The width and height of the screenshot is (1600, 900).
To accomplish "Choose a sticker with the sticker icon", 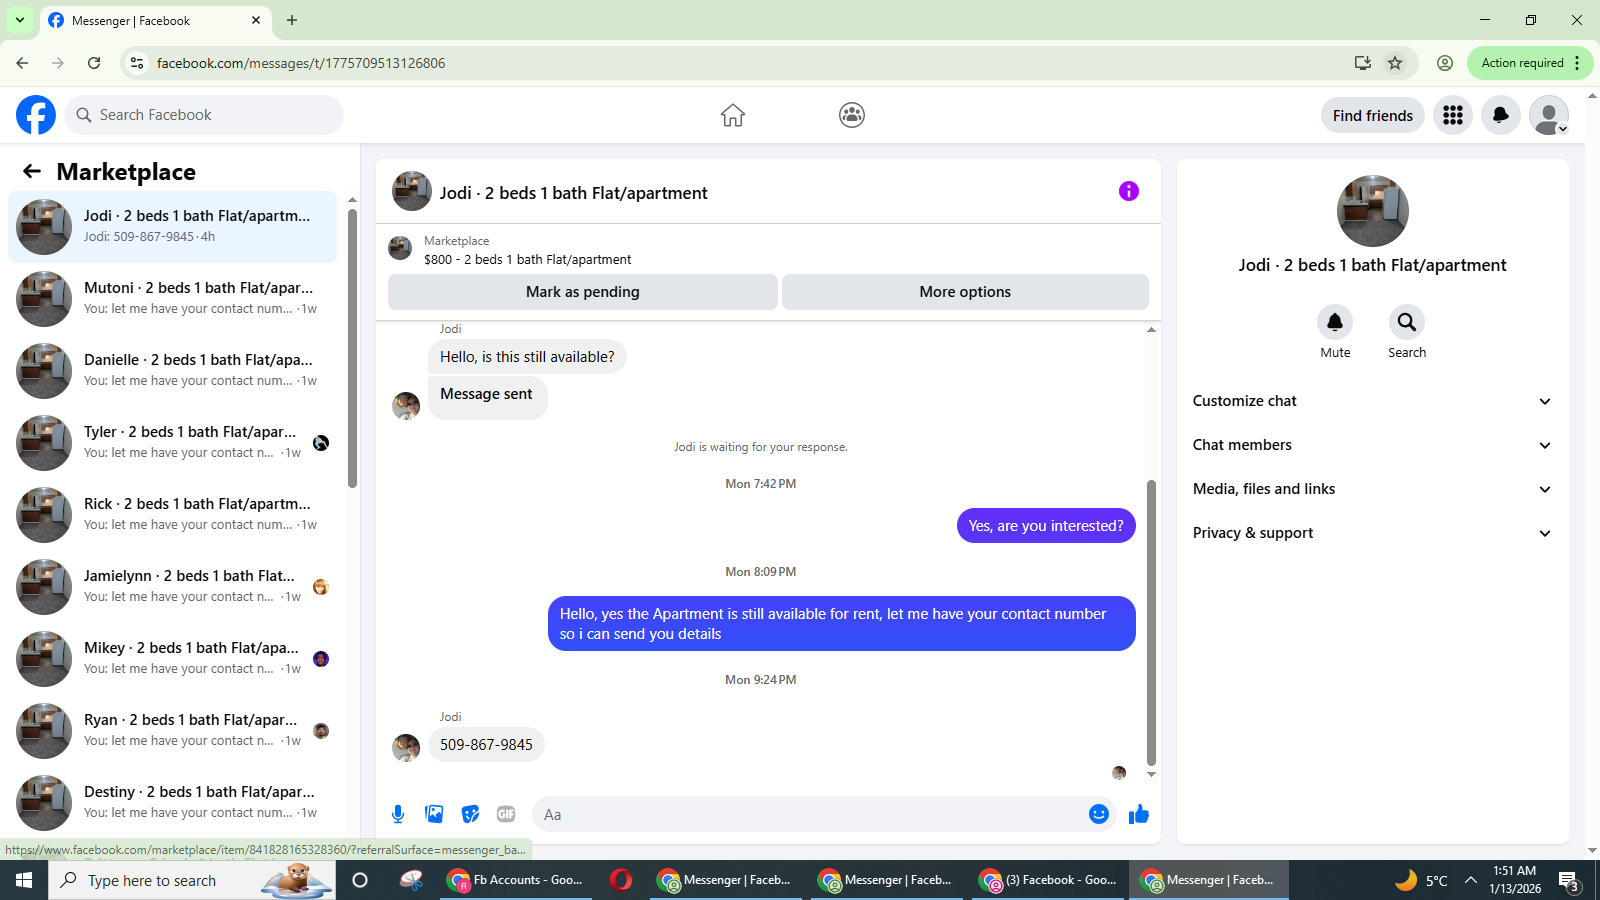I will (470, 814).
